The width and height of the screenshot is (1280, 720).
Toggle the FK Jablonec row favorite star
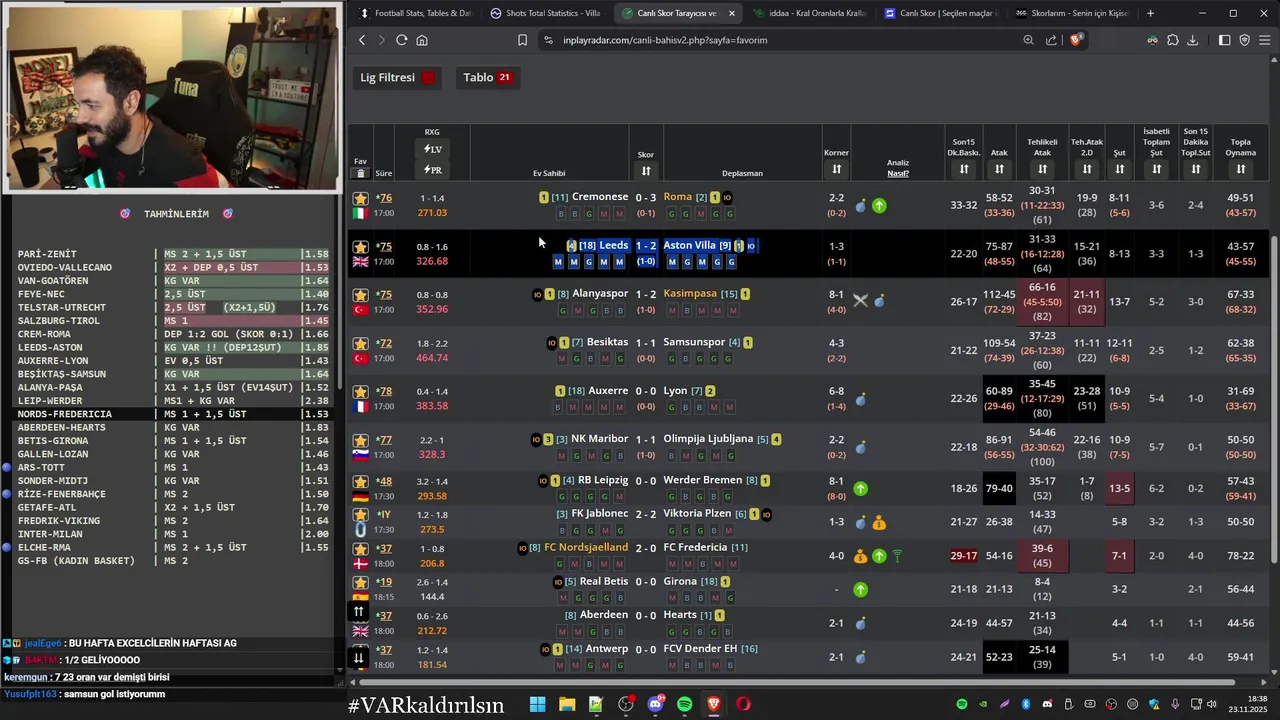pyautogui.click(x=361, y=515)
